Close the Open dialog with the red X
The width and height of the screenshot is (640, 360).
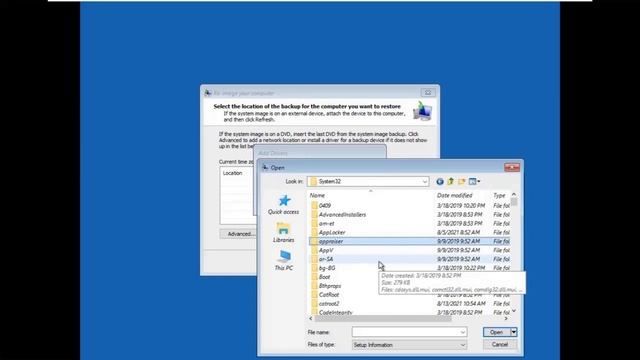click(x=512, y=167)
